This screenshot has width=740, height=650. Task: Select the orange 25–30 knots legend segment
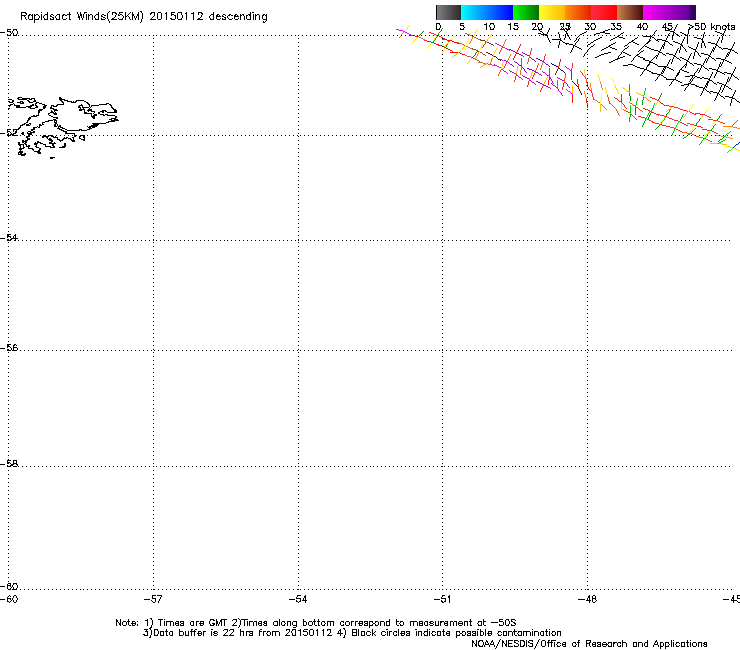point(578,12)
